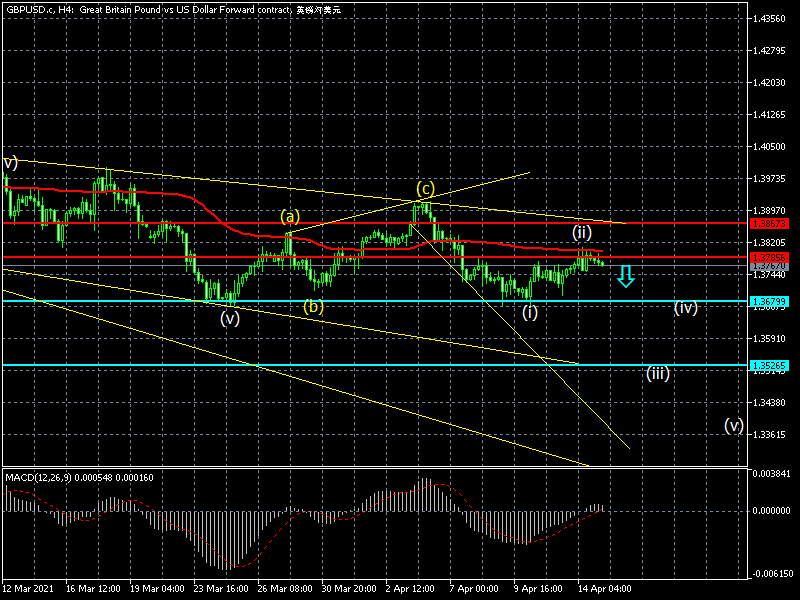The image size is (800, 600).
Task: Click the cyan 1.35265 price tag
Action: (x=769, y=366)
